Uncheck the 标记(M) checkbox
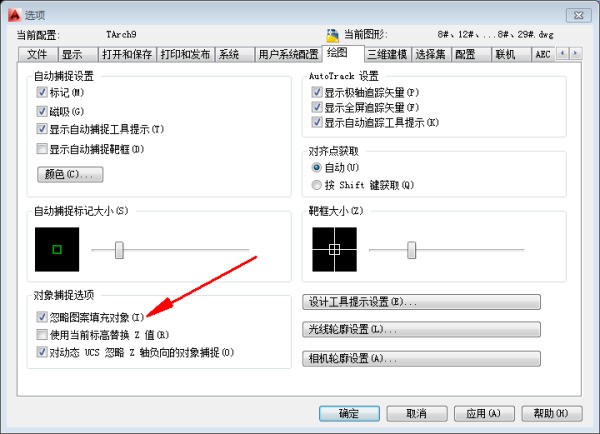 (x=42, y=93)
